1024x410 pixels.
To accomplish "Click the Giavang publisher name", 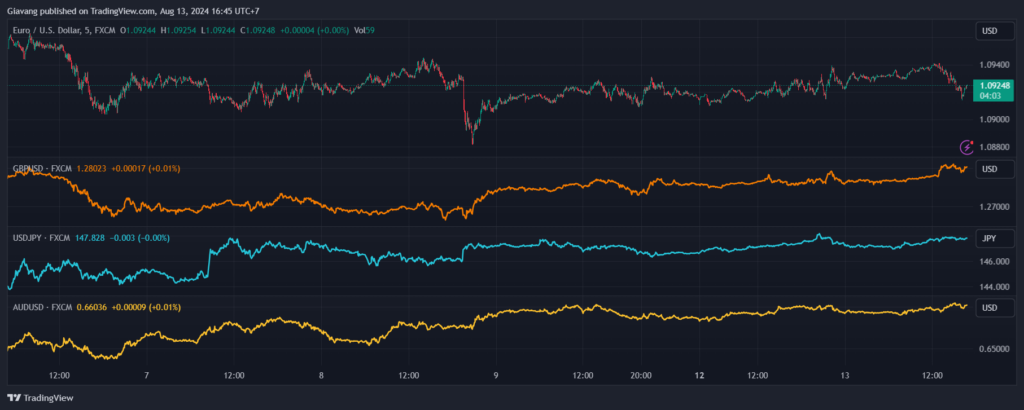I will (23, 9).
